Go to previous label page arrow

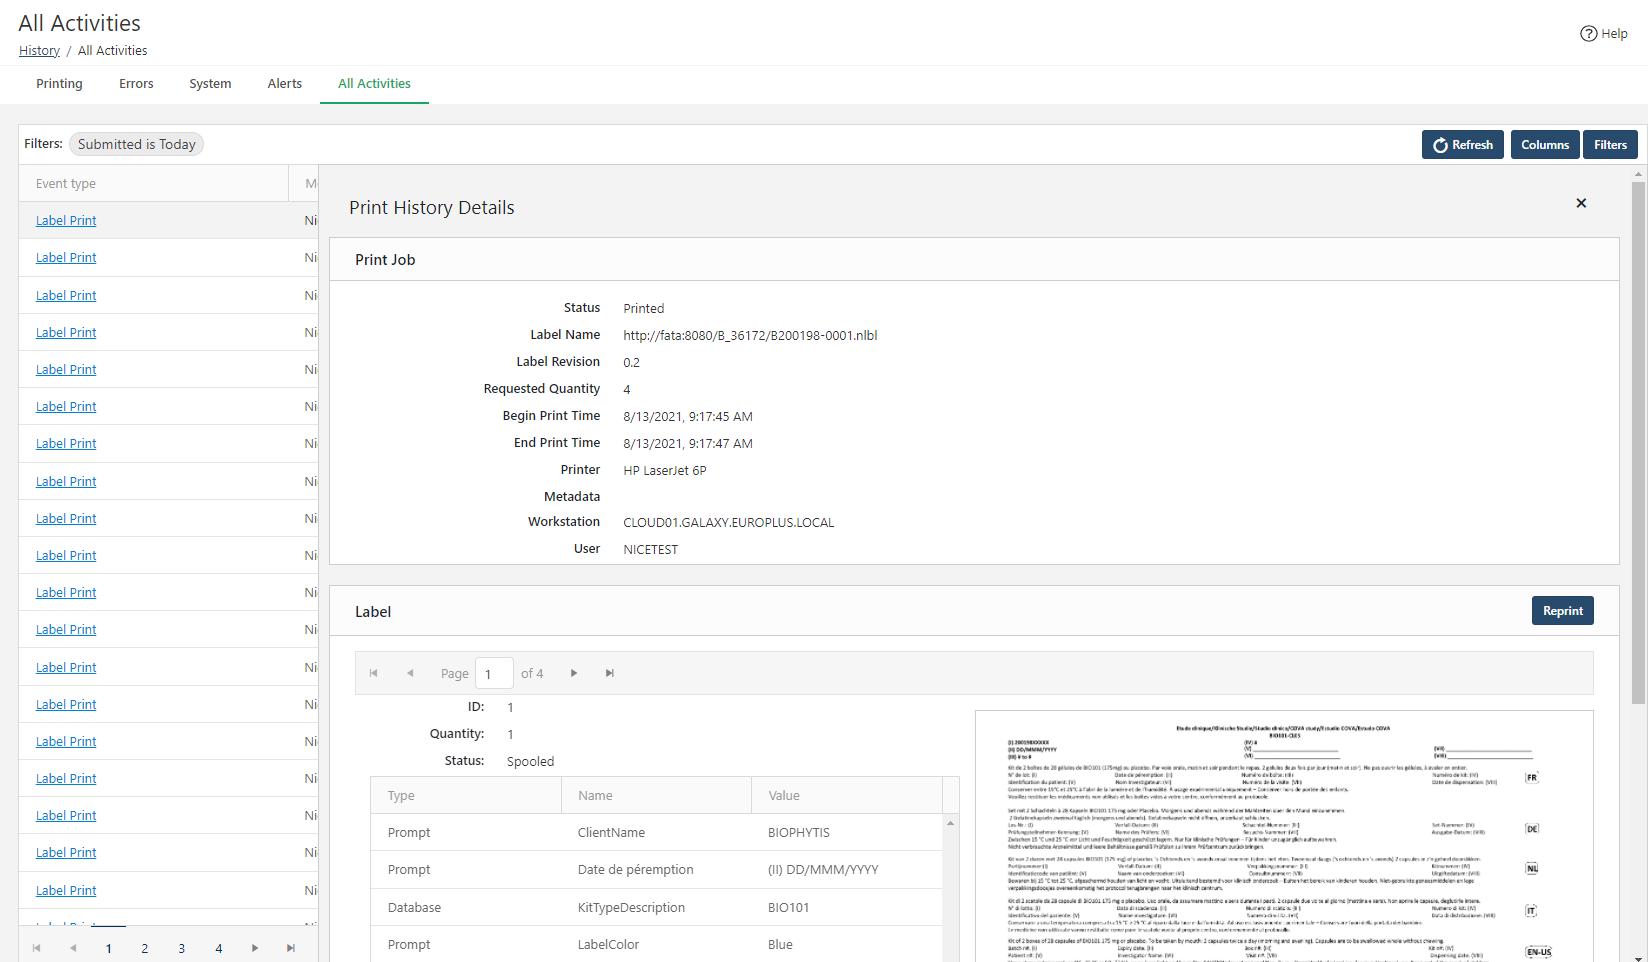[410, 673]
